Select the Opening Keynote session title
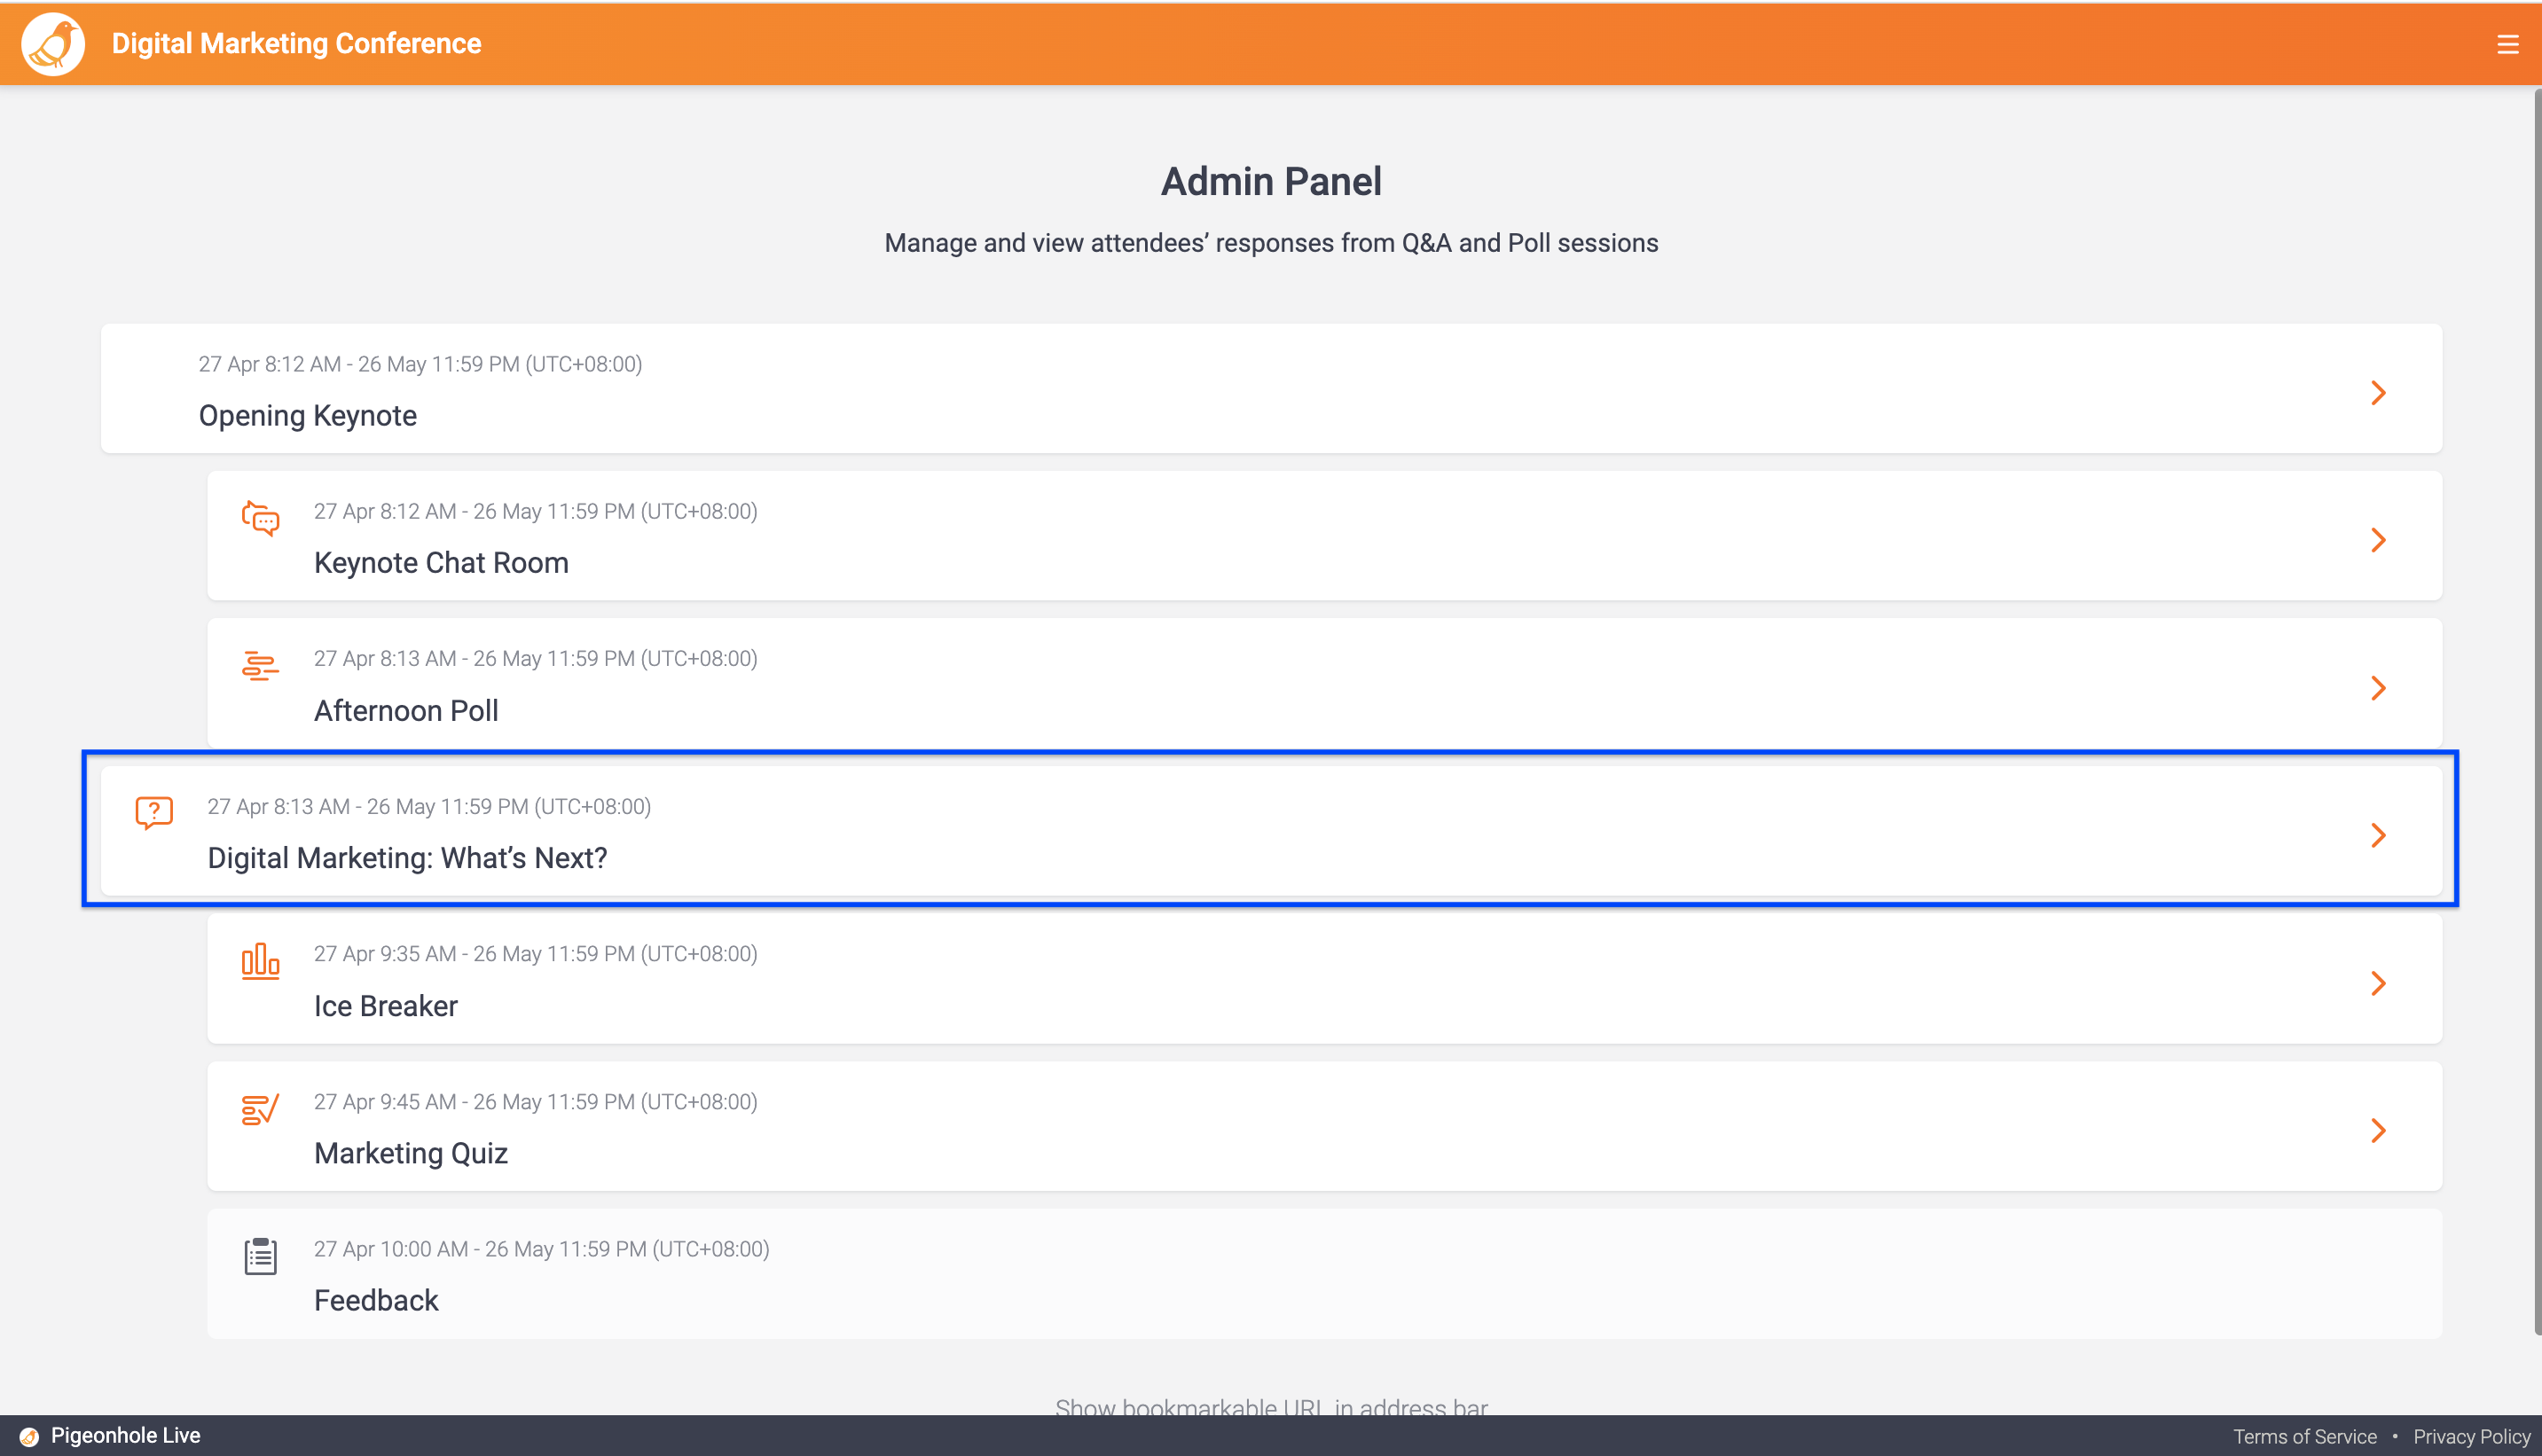 (x=308, y=415)
